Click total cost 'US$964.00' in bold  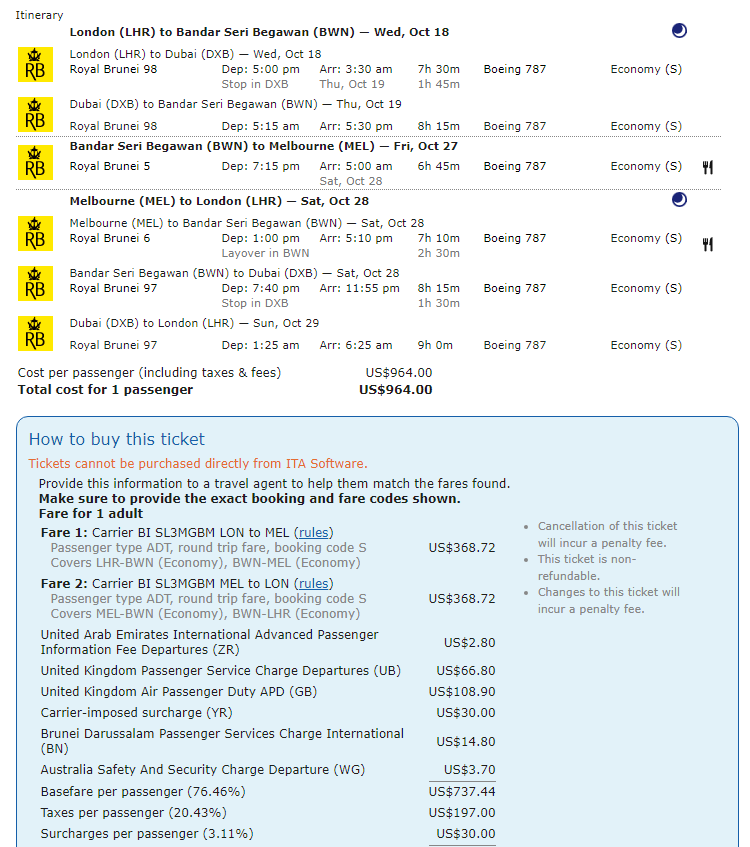pyautogui.click(x=396, y=389)
